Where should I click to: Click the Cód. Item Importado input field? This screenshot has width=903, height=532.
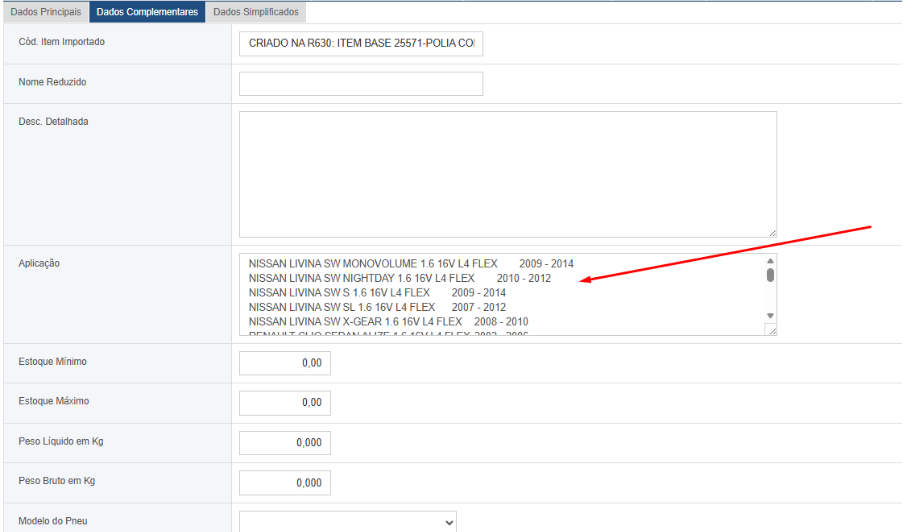pos(361,44)
